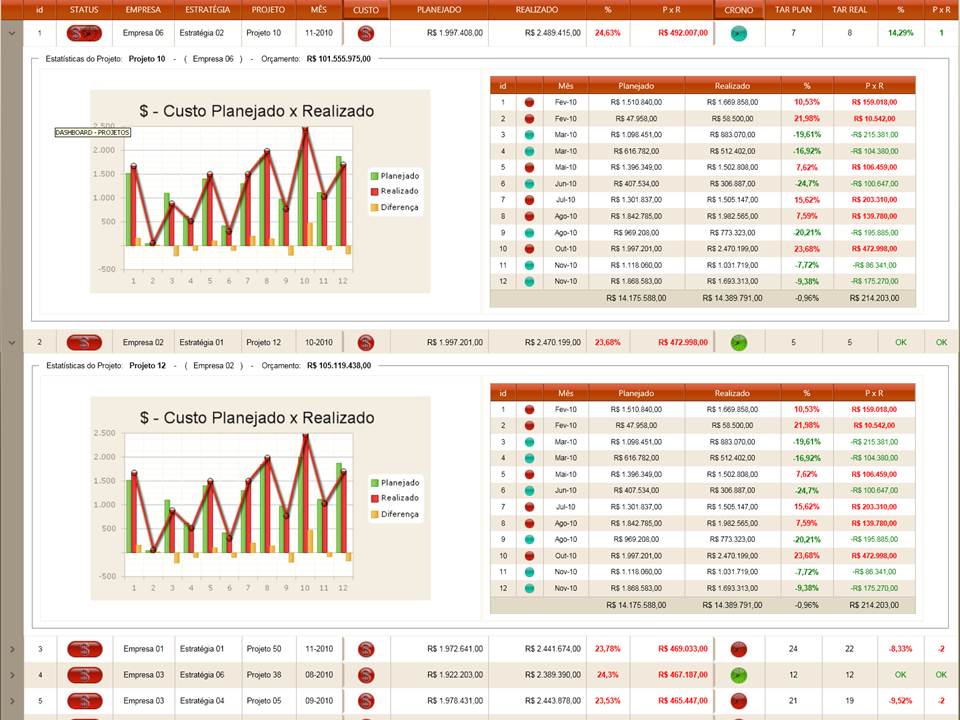
Task: Sort by the PLANEJADO column header
Action: (439, 10)
